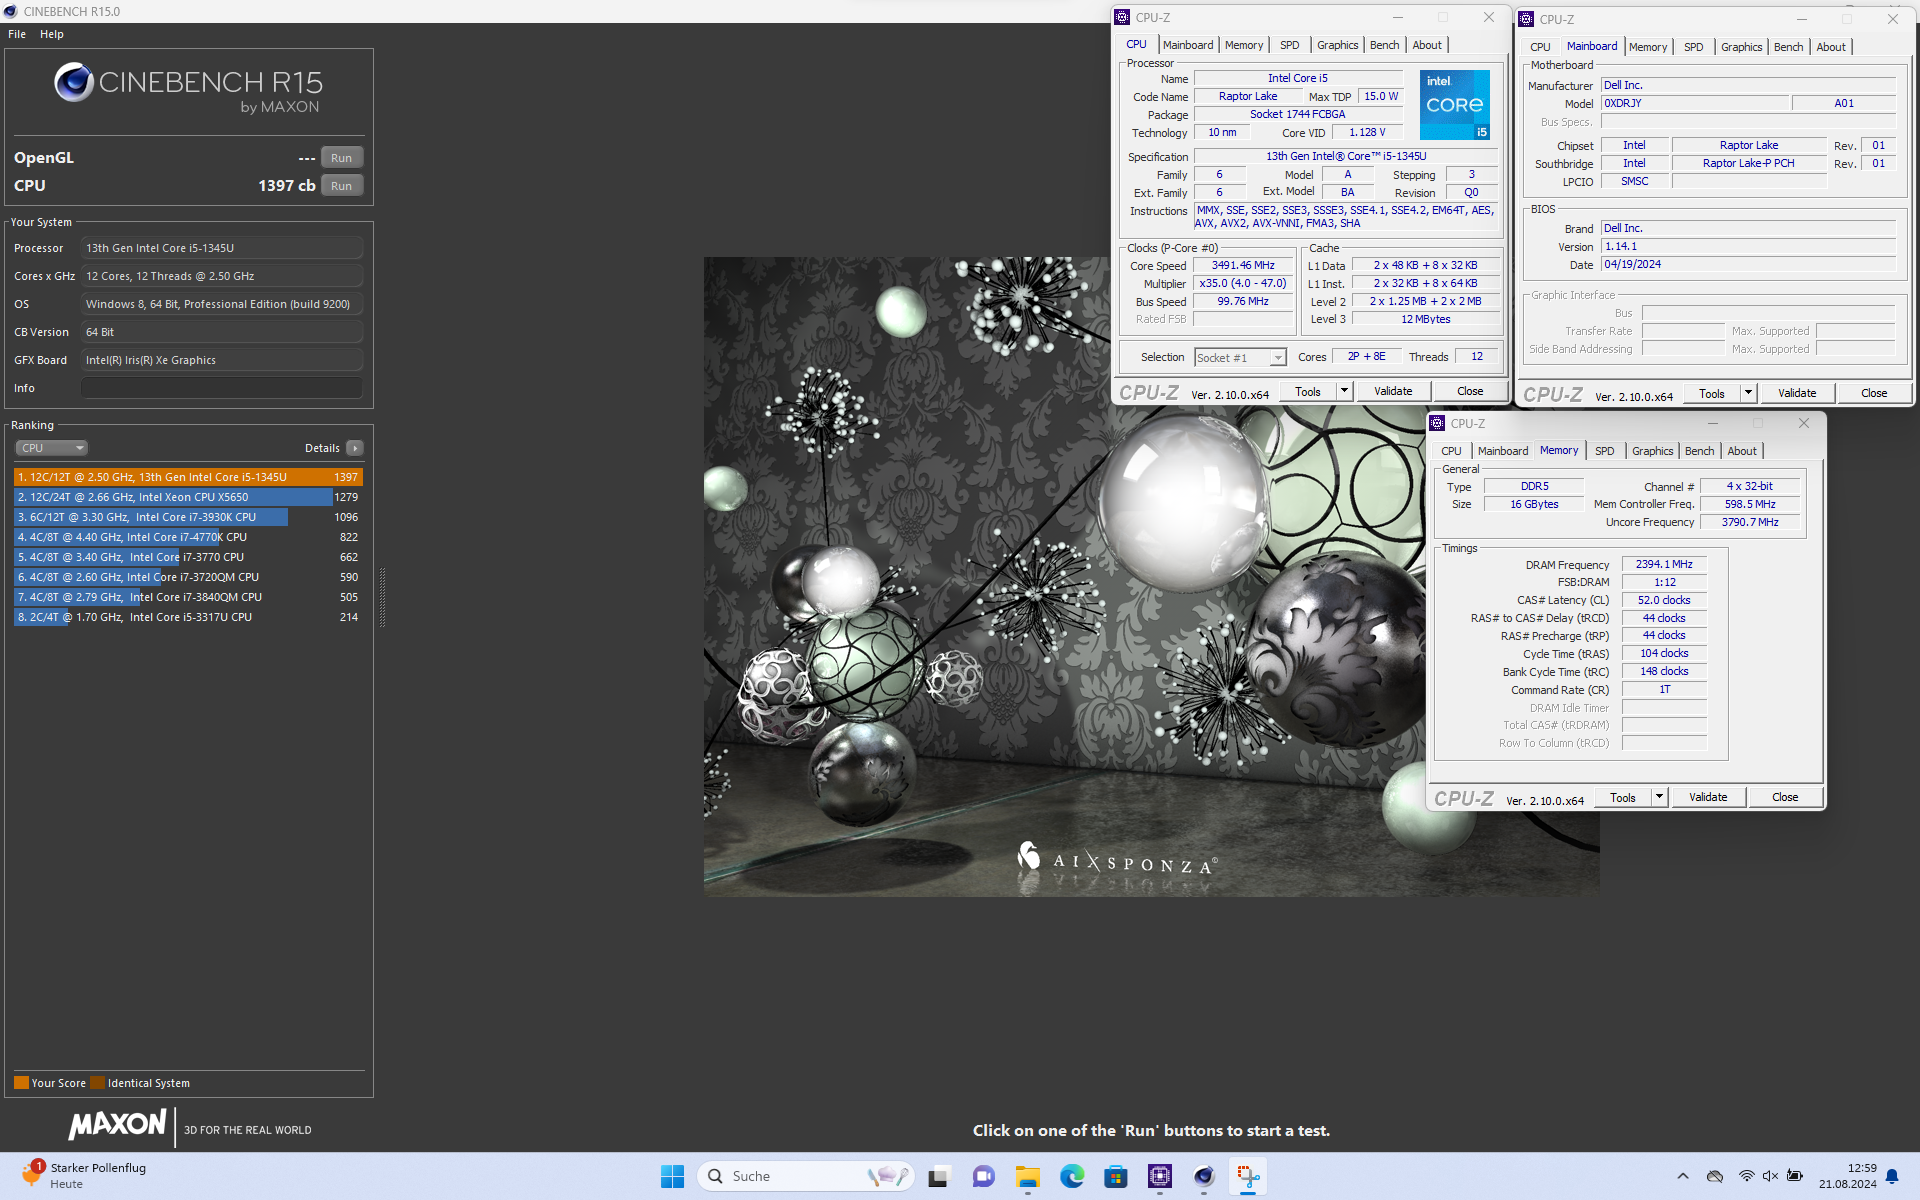Open Mainboard tab in CPU-Z CPU window
The image size is (1920, 1200).
[x=1188, y=45]
